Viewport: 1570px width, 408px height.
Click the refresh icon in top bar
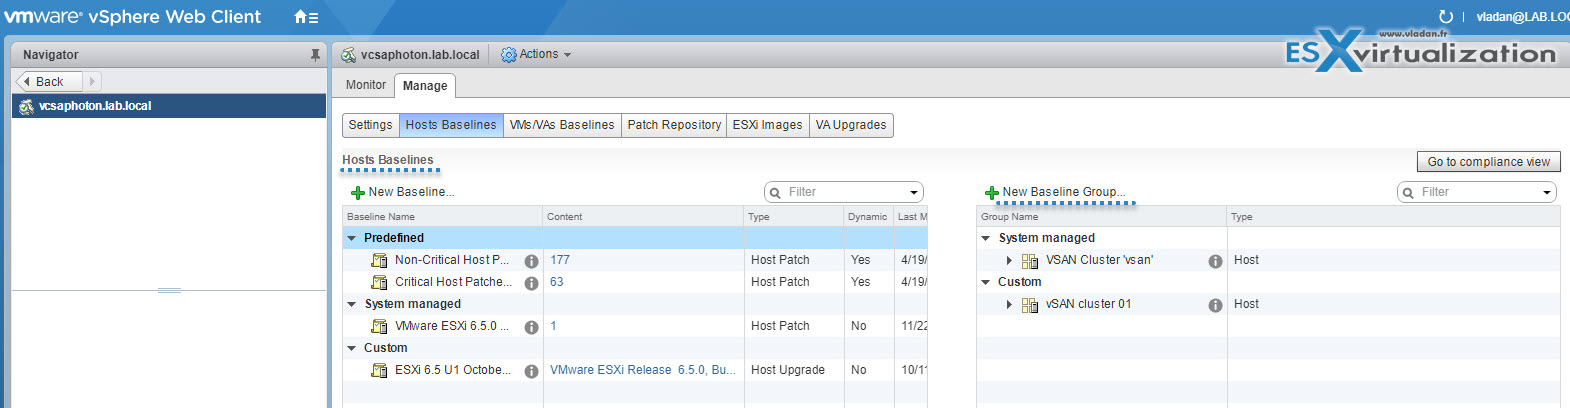(x=1445, y=16)
